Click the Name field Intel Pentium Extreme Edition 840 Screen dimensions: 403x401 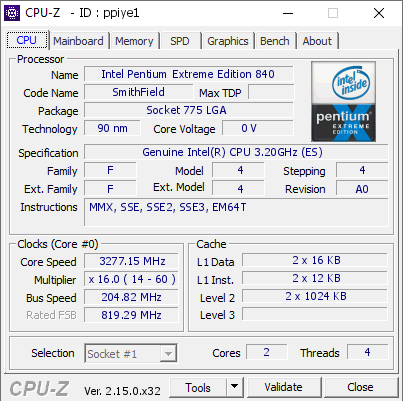tap(189, 74)
